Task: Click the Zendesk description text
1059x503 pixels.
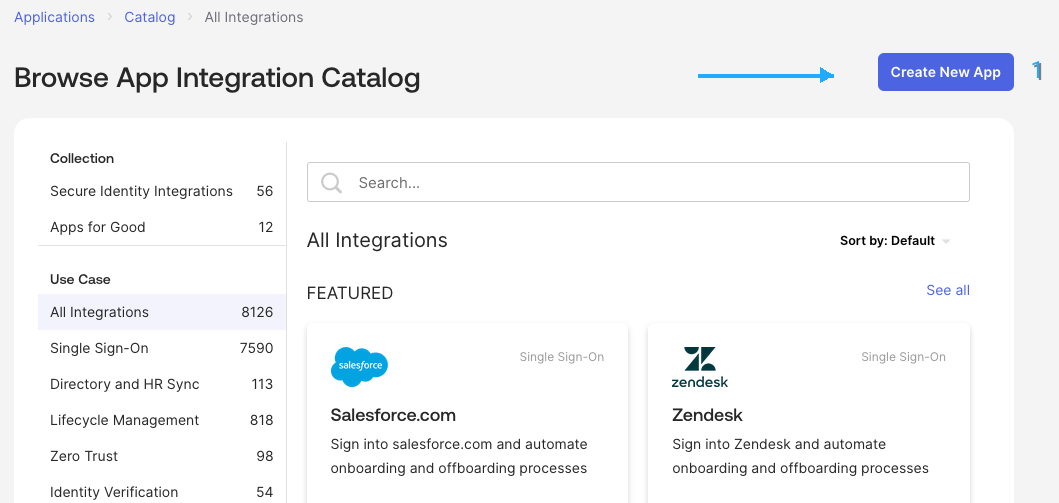Action: tap(800, 456)
